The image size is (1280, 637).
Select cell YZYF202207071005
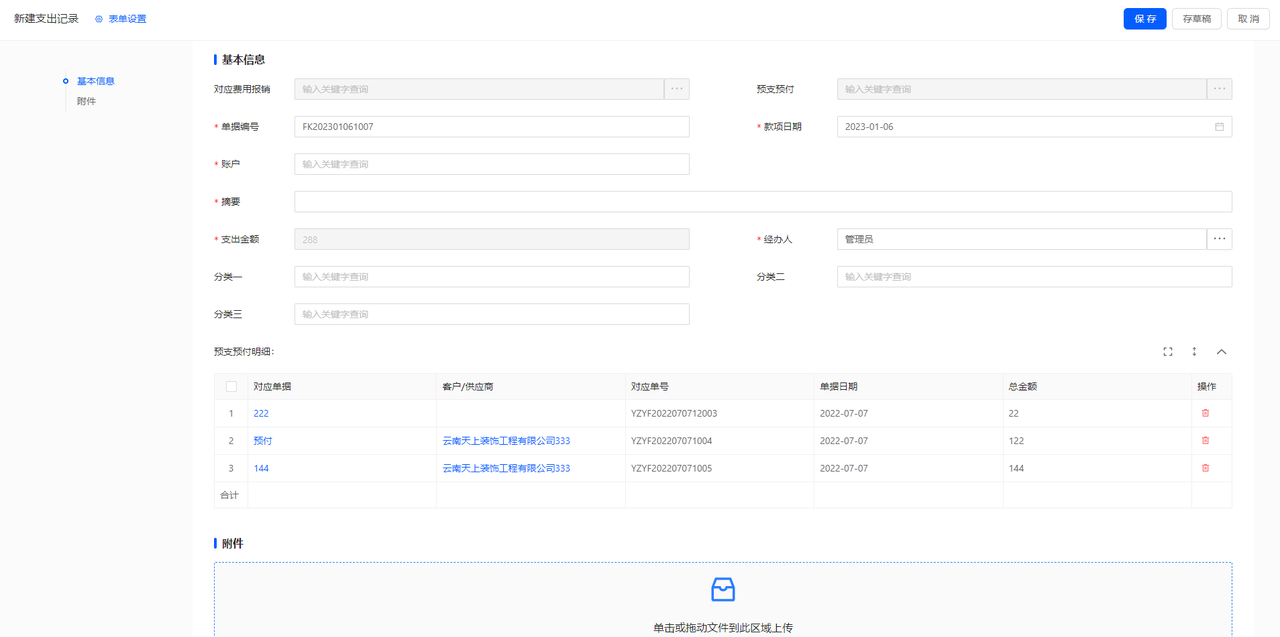click(720, 468)
